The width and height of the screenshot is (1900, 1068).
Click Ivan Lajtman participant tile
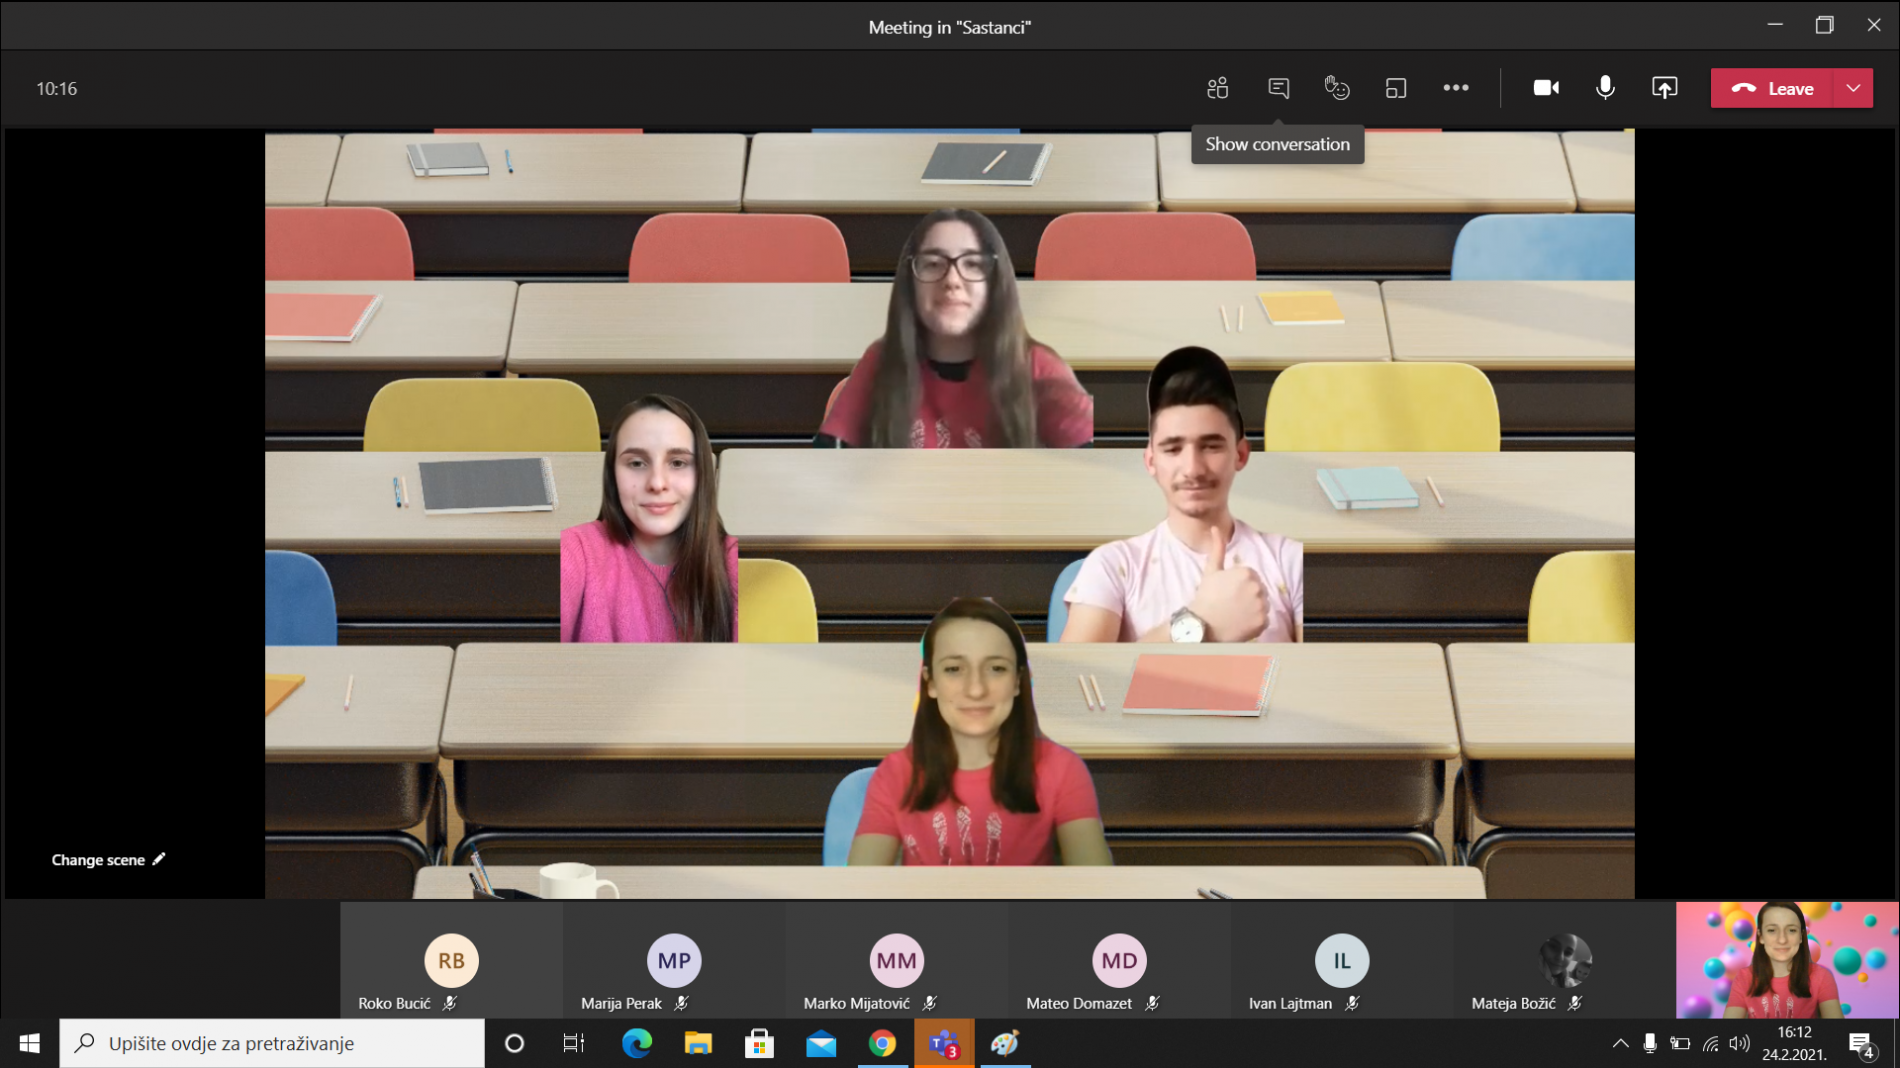[x=1341, y=961]
